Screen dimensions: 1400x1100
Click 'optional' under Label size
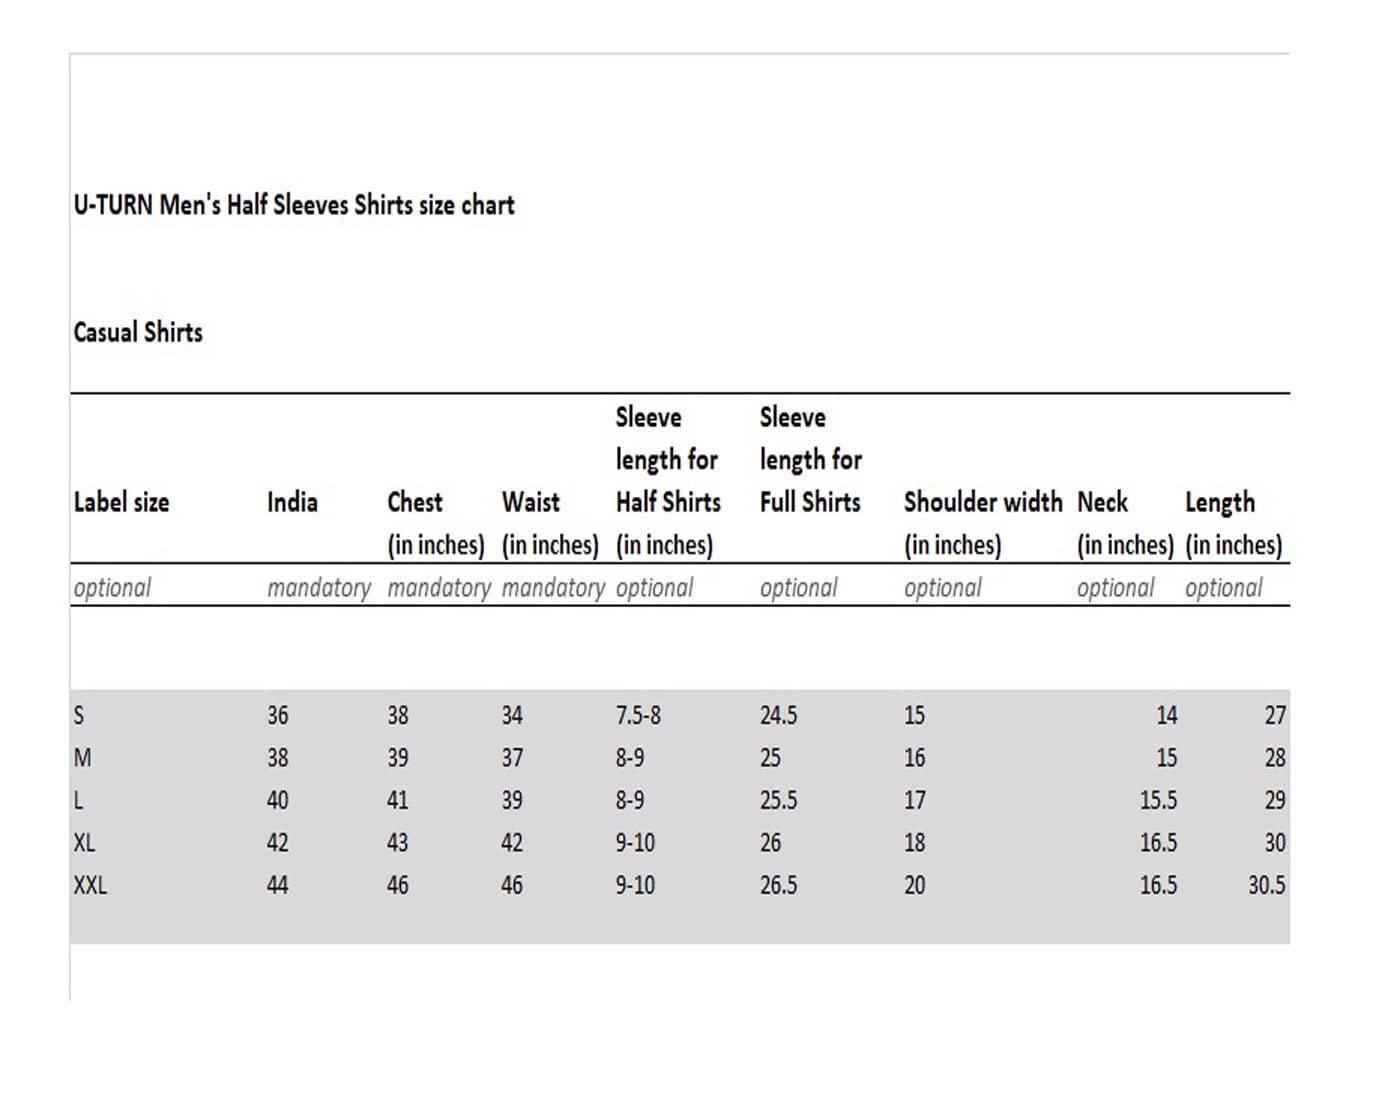(x=112, y=588)
